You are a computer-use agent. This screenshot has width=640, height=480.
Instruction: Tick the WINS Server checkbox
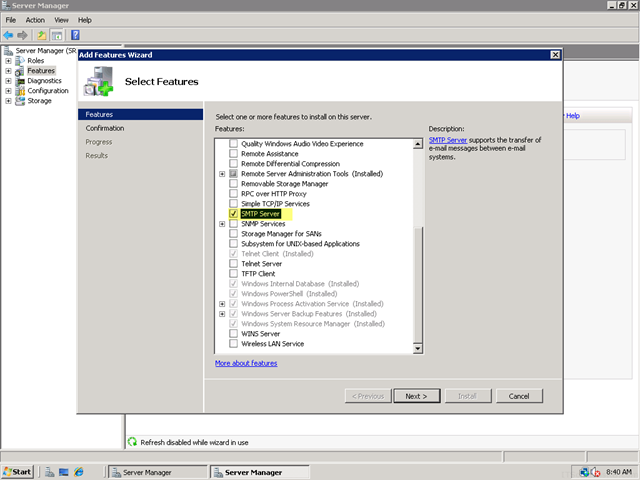pyautogui.click(x=233, y=333)
